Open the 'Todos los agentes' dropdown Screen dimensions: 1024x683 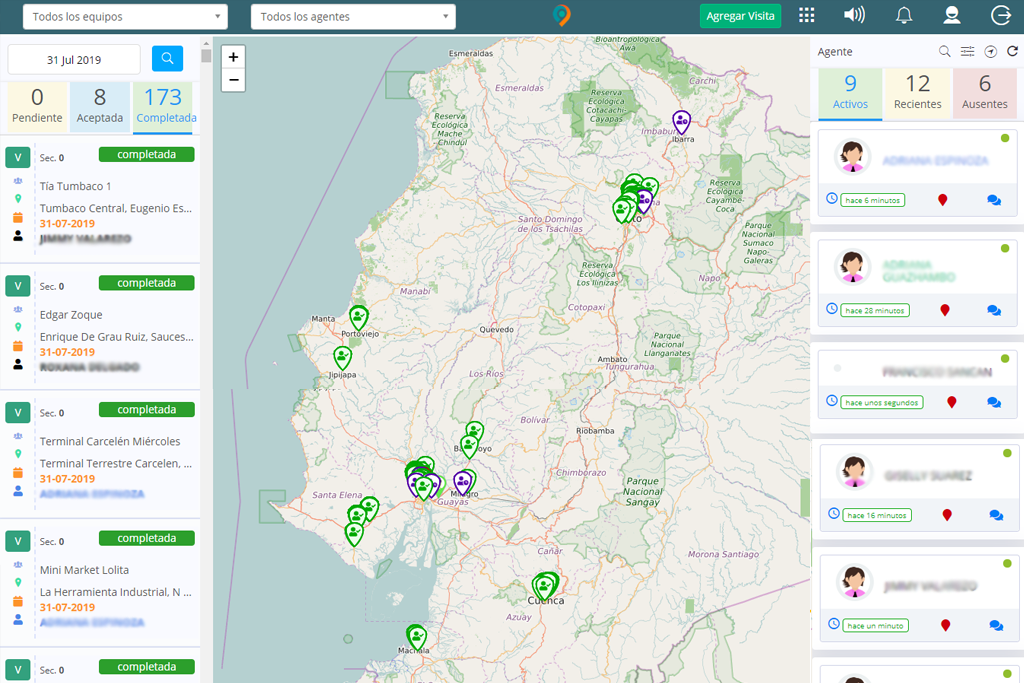pos(353,16)
